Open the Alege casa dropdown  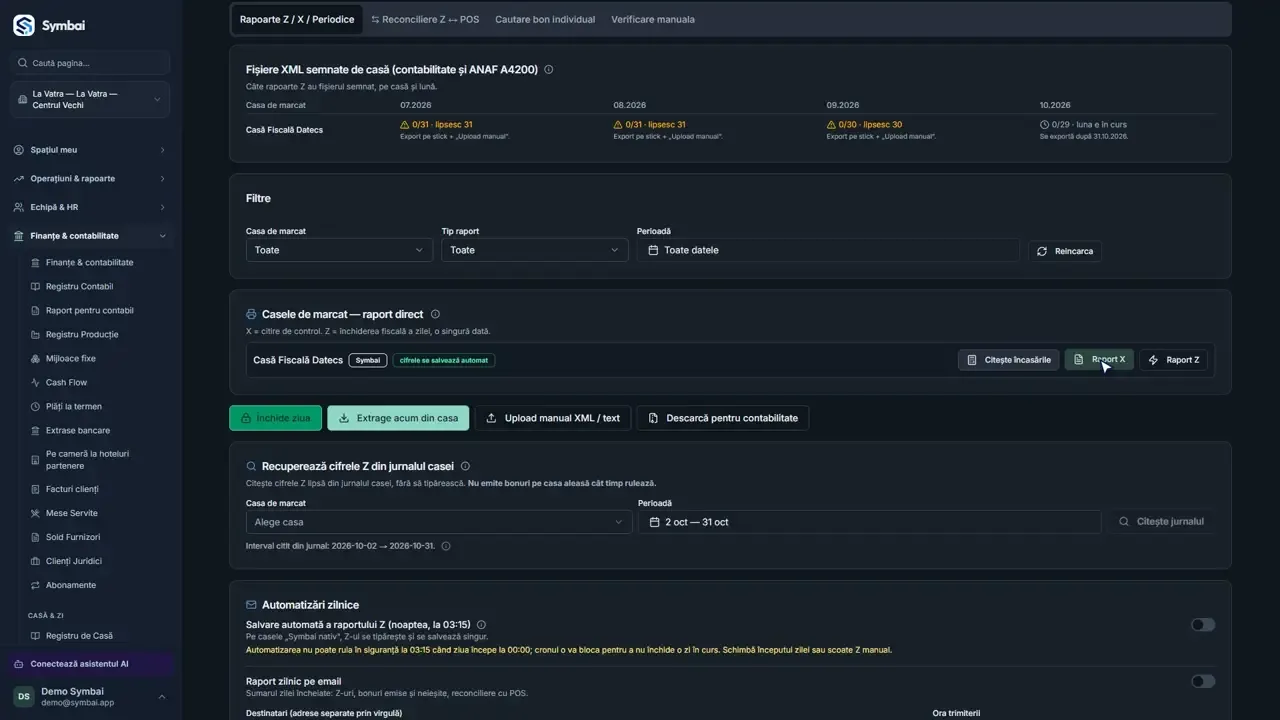pos(439,522)
